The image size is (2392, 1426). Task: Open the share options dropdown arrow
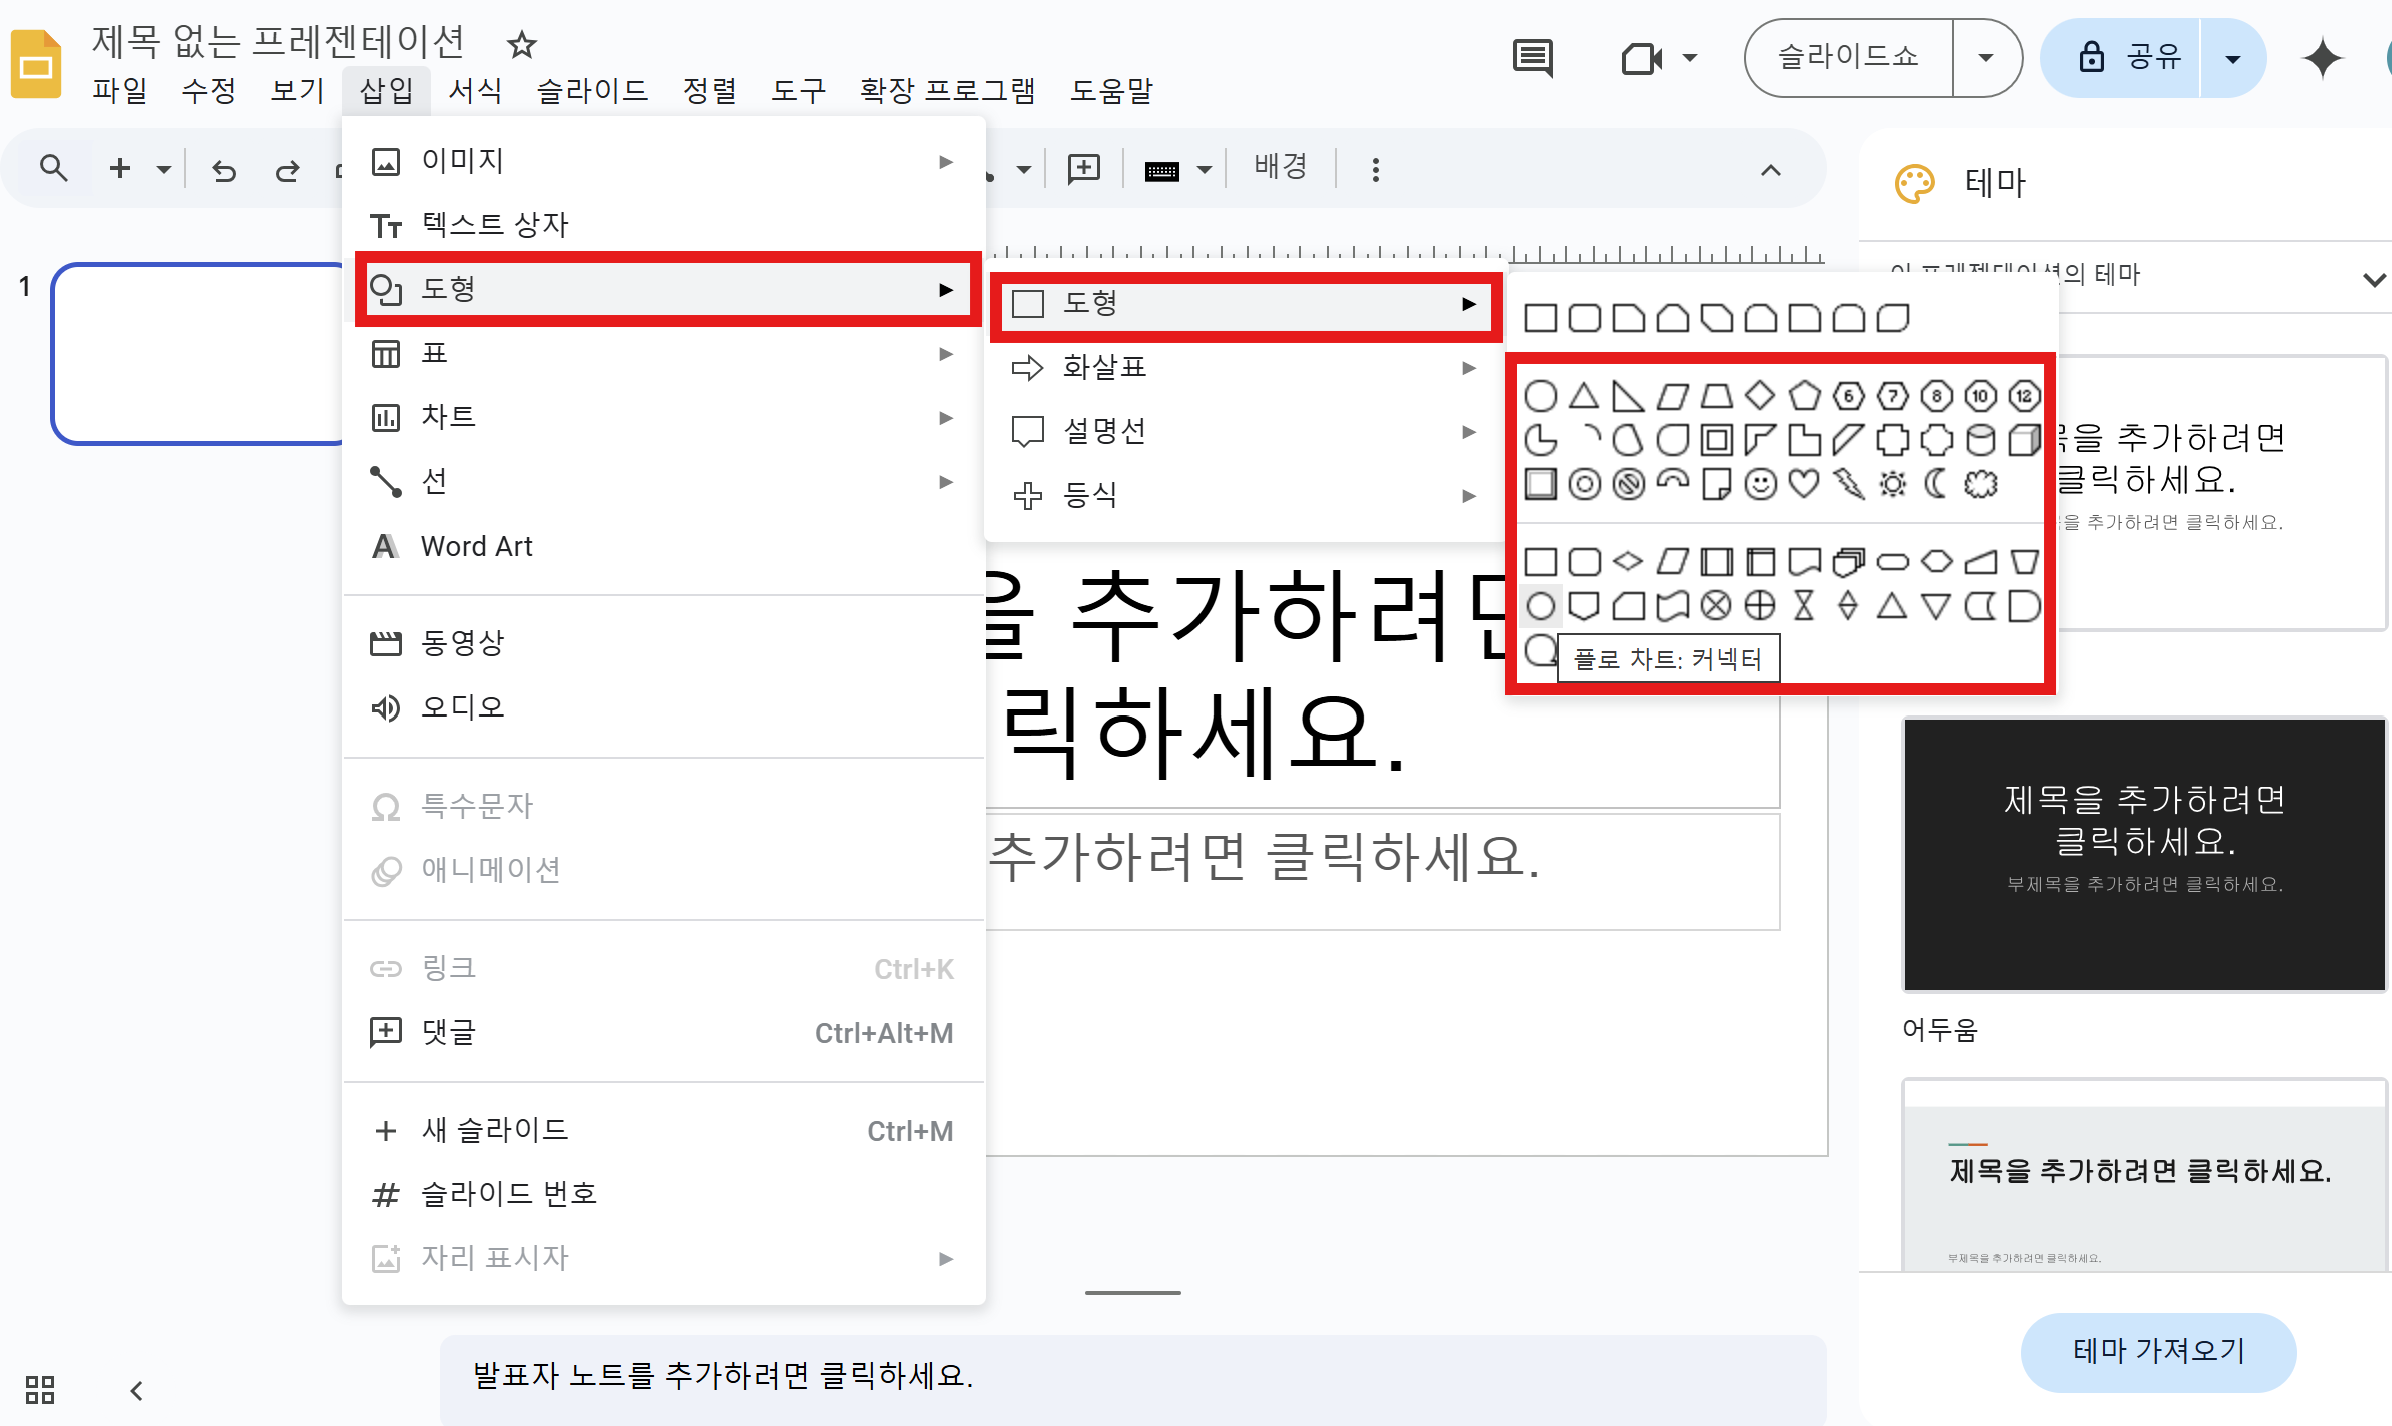(x=2232, y=58)
